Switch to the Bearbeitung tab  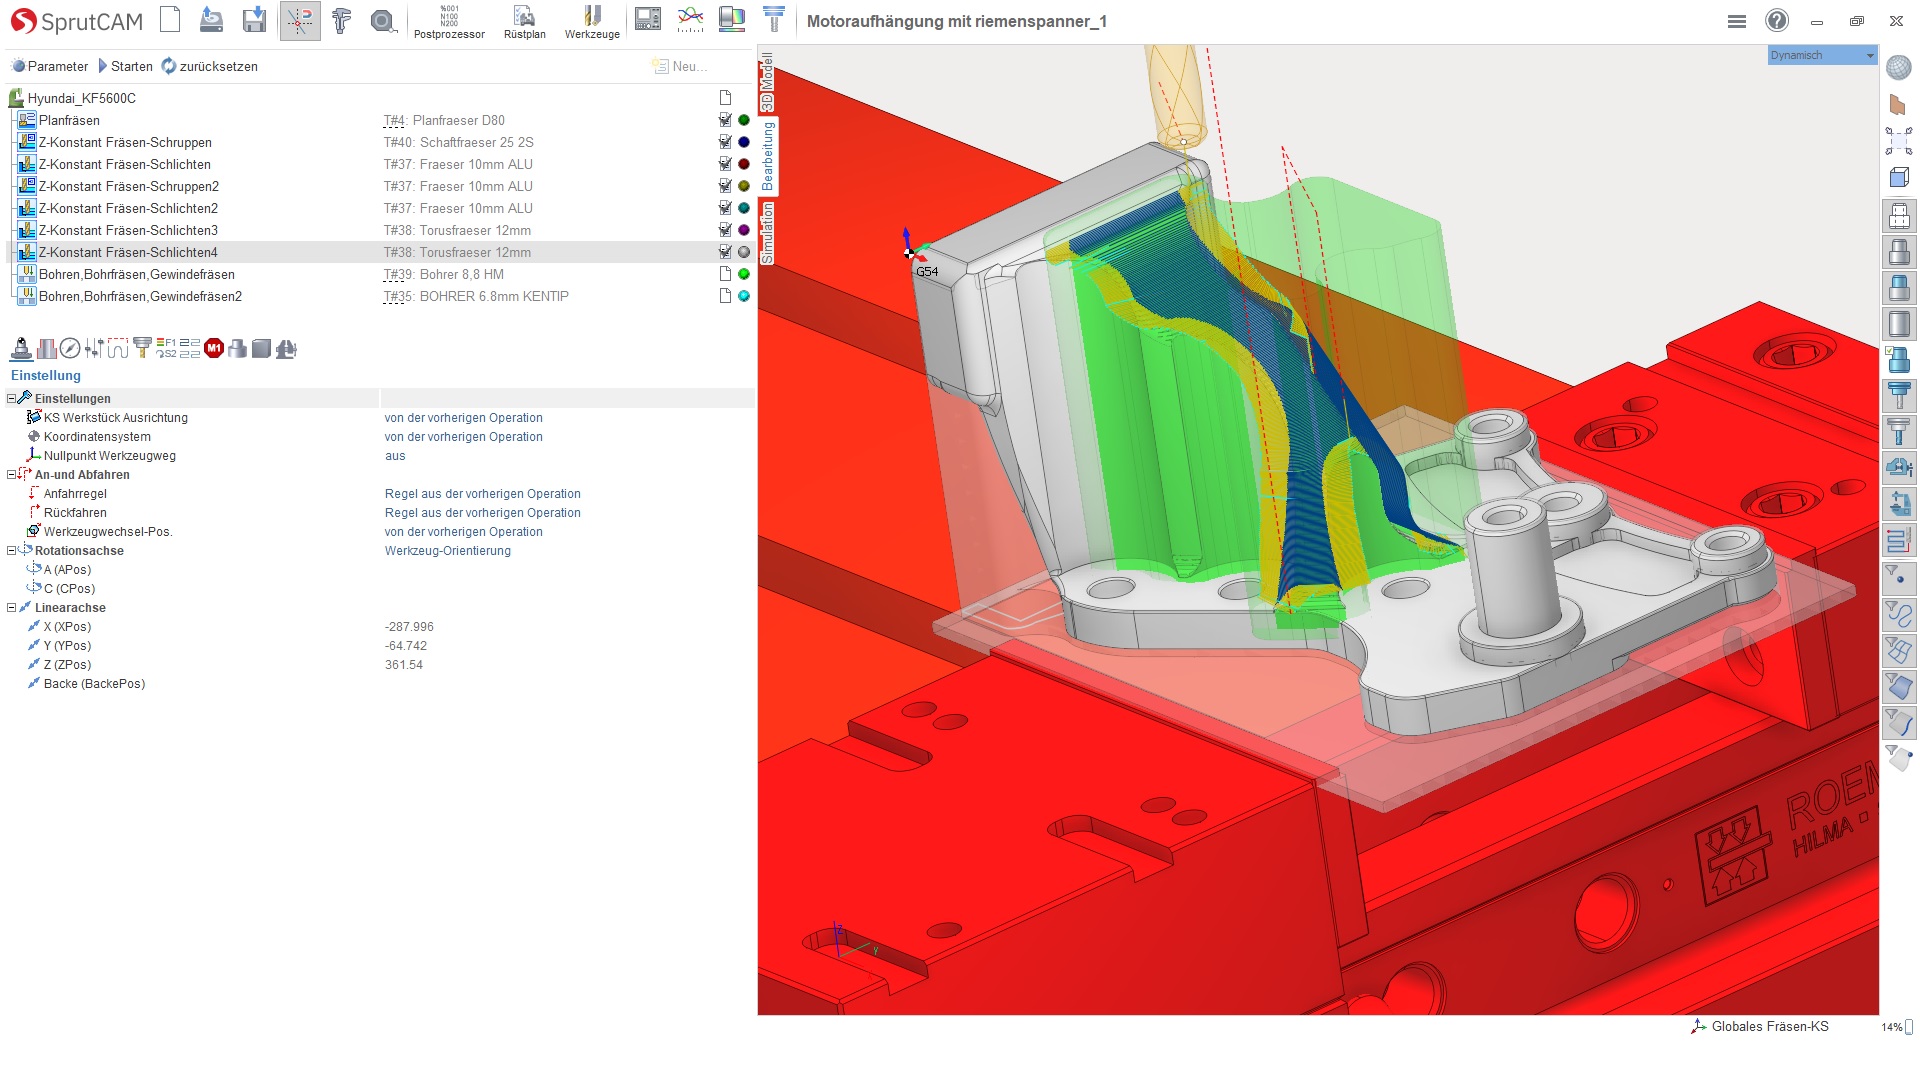[767, 156]
